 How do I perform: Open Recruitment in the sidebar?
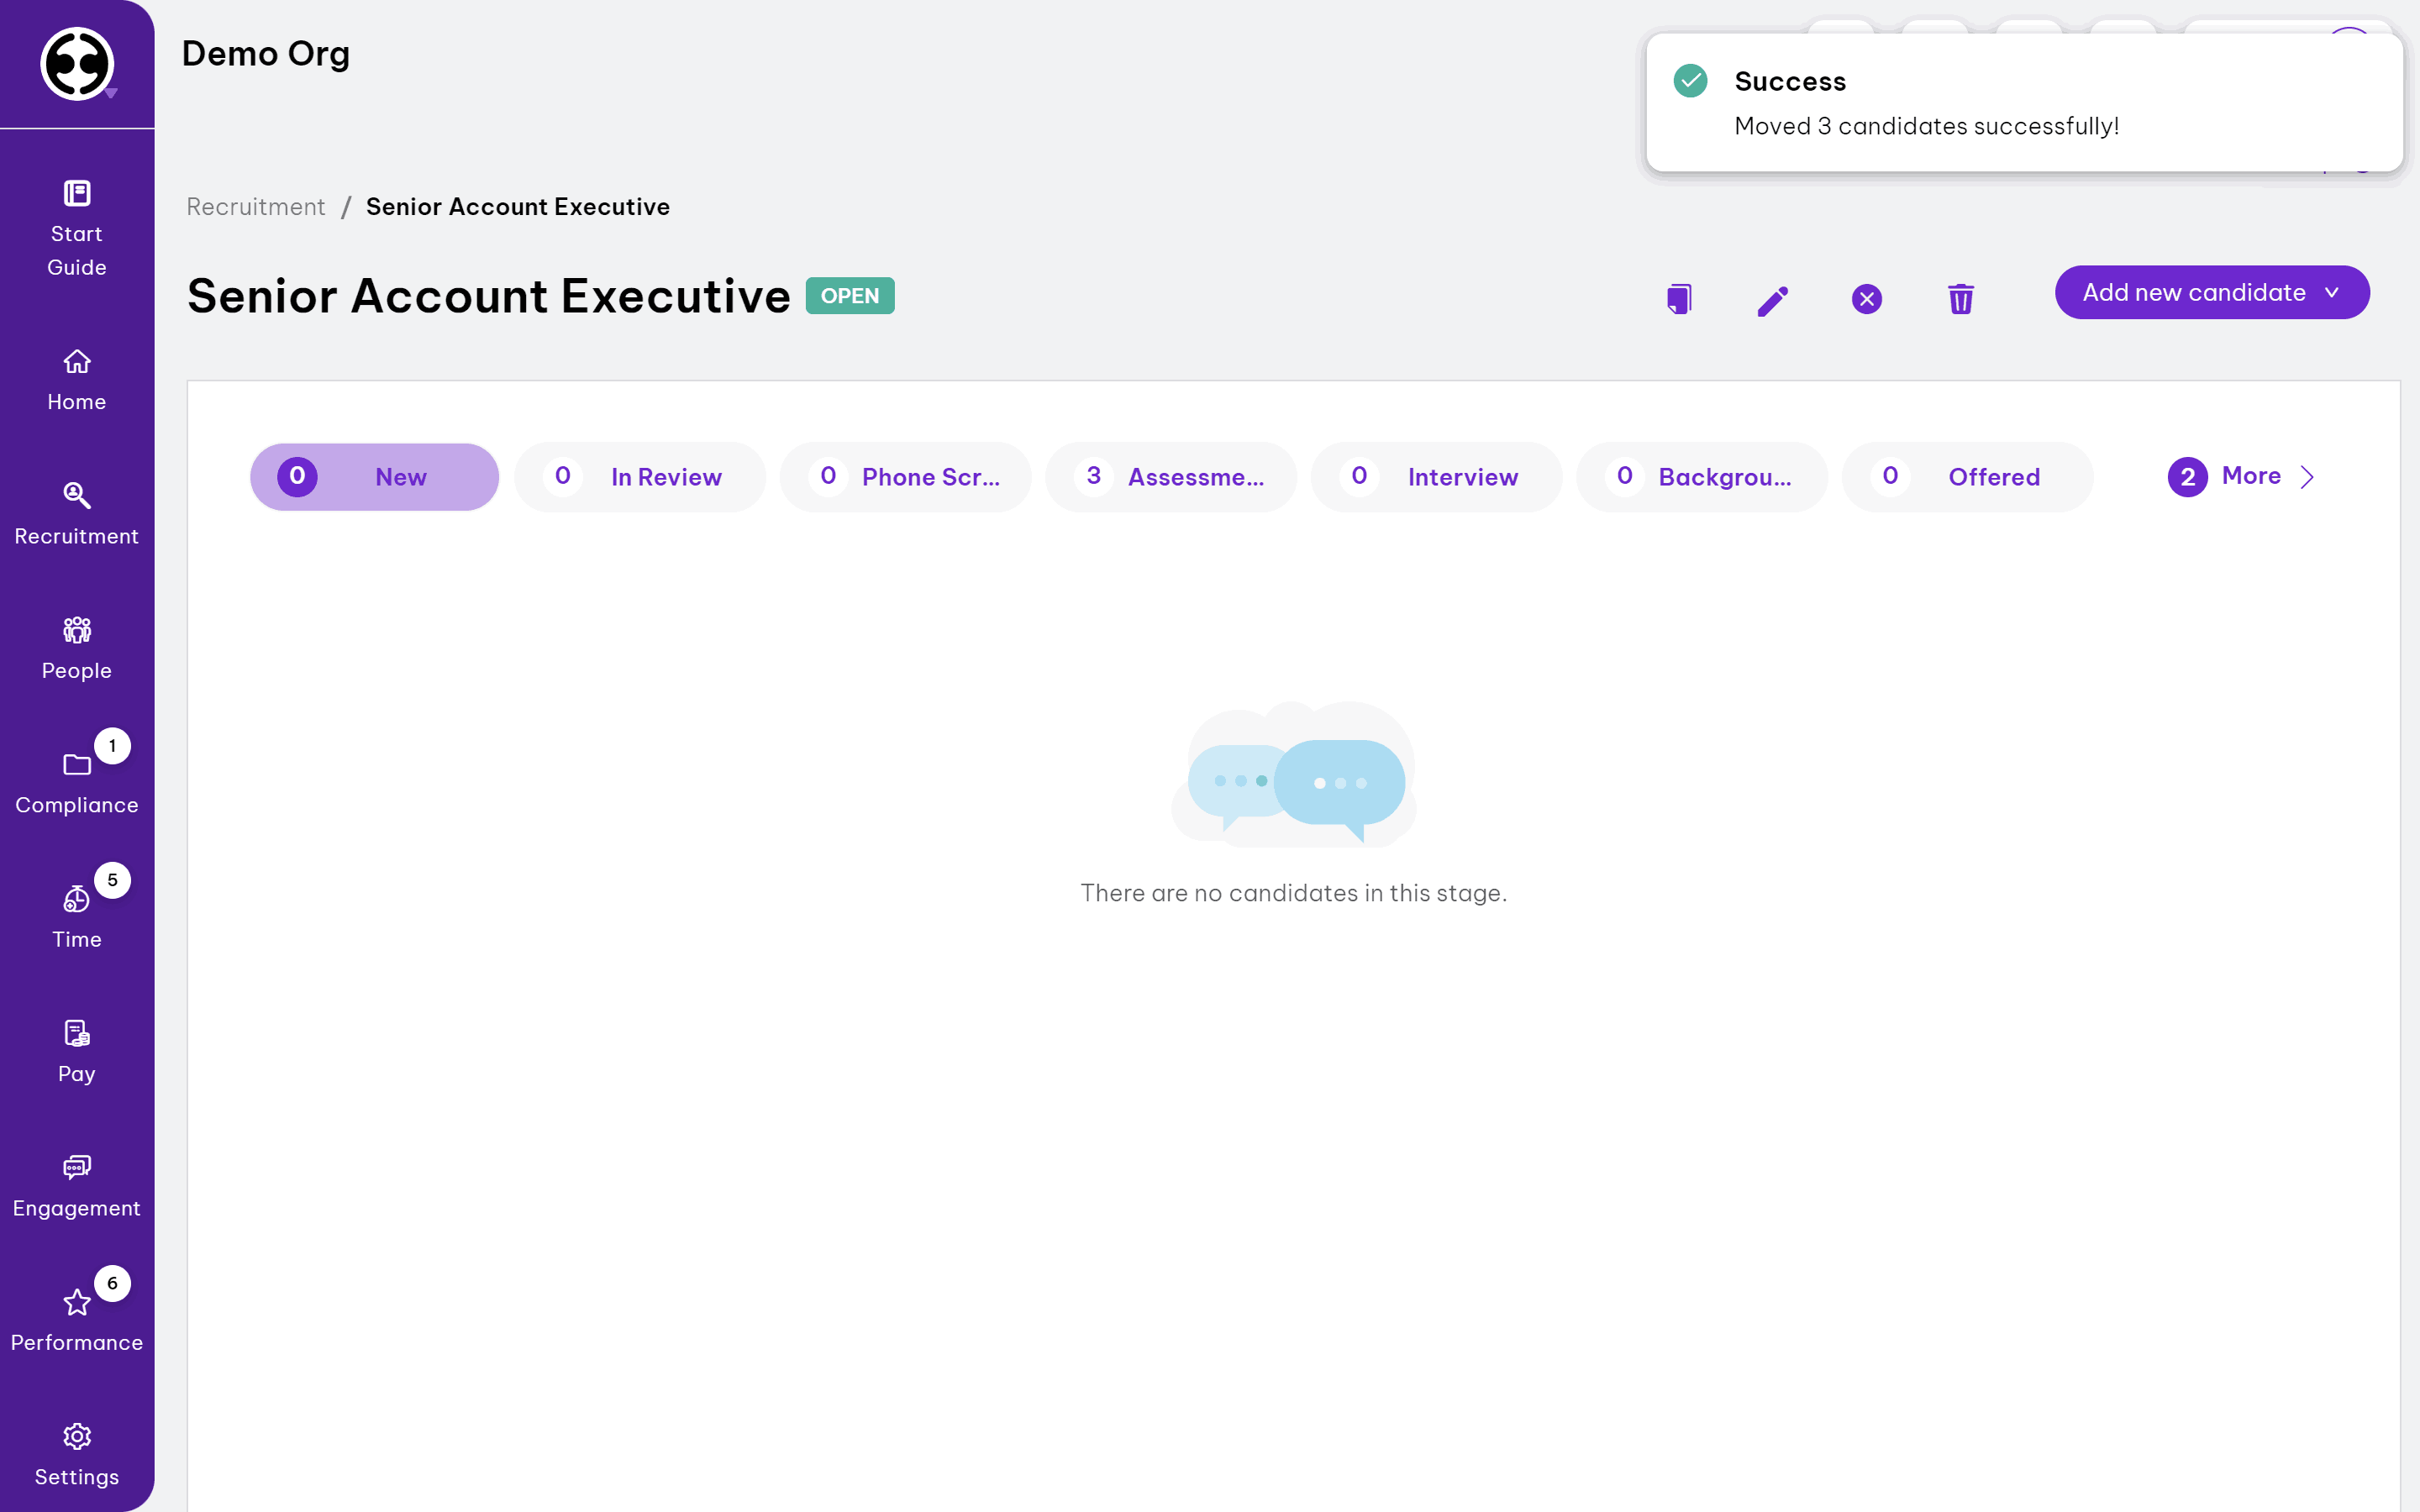[77, 513]
